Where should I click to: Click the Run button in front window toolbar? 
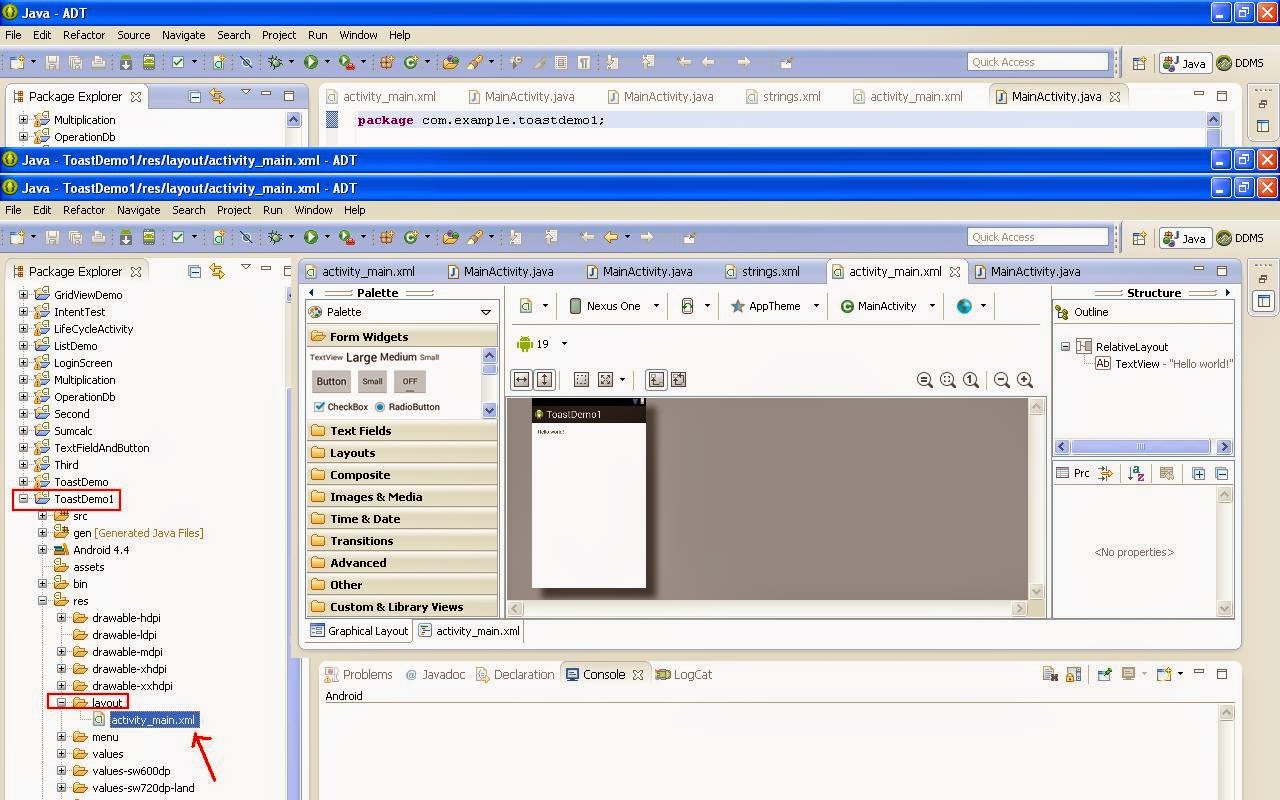point(311,237)
